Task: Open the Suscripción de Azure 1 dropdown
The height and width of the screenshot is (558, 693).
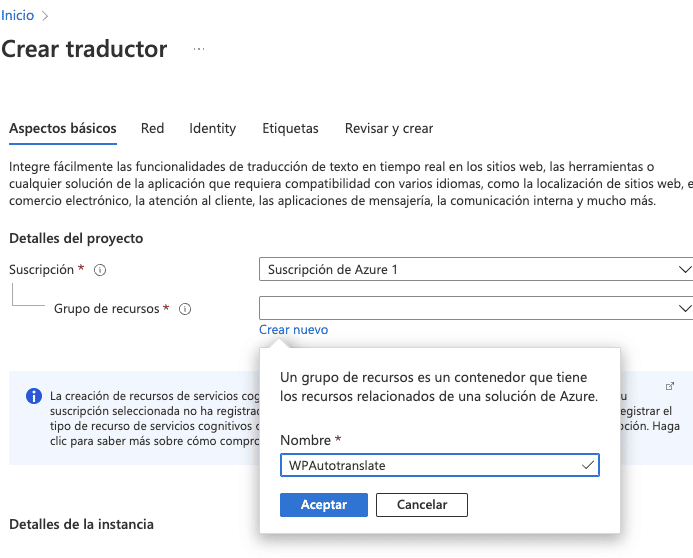Action: coord(476,269)
